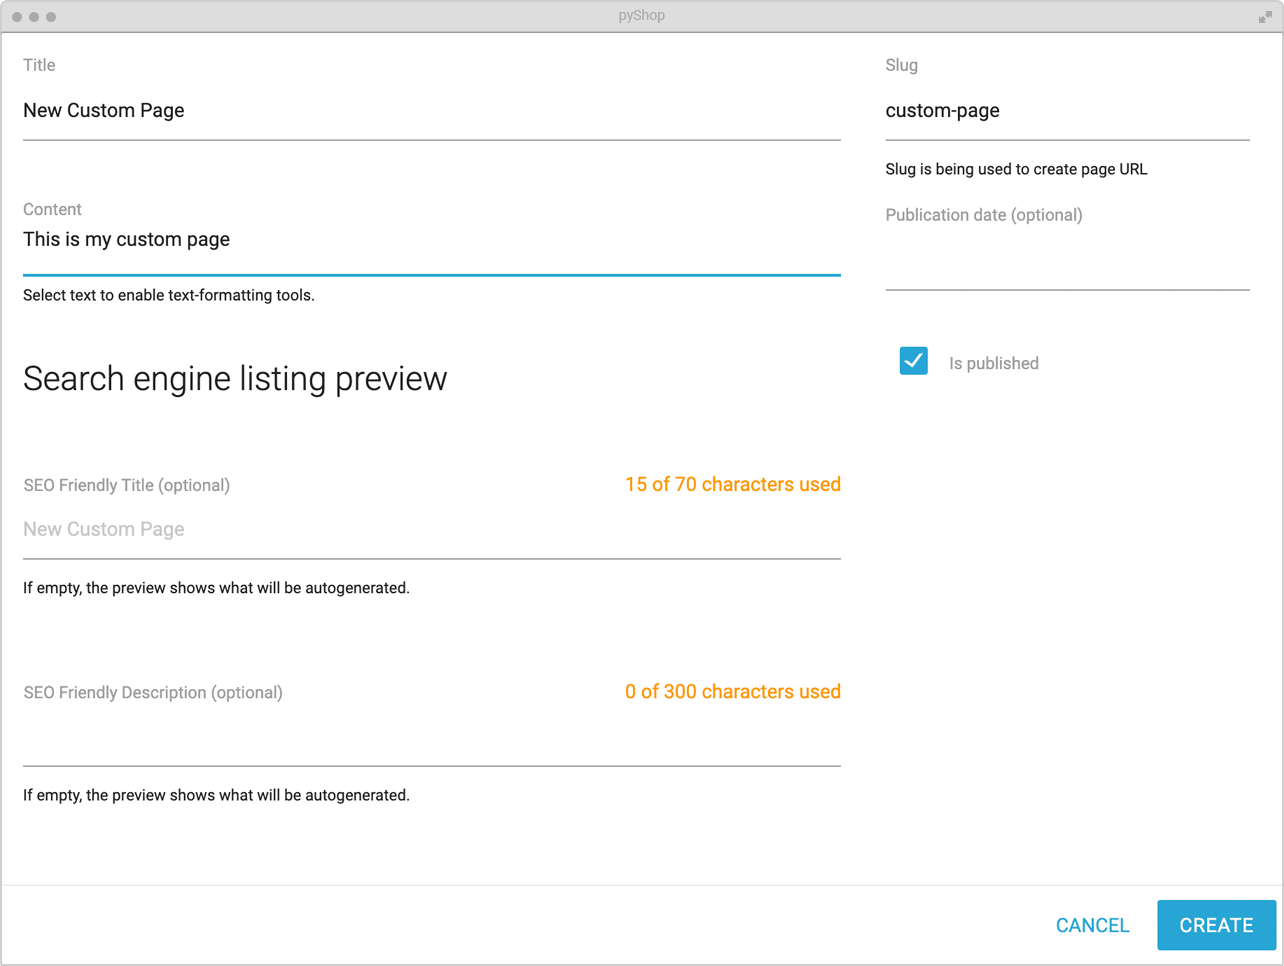Image resolution: width=1284 pixels, height=966 pixels.
Task: Click 'Select text to enable text-formatting tools.' hint
Action: 169,295
